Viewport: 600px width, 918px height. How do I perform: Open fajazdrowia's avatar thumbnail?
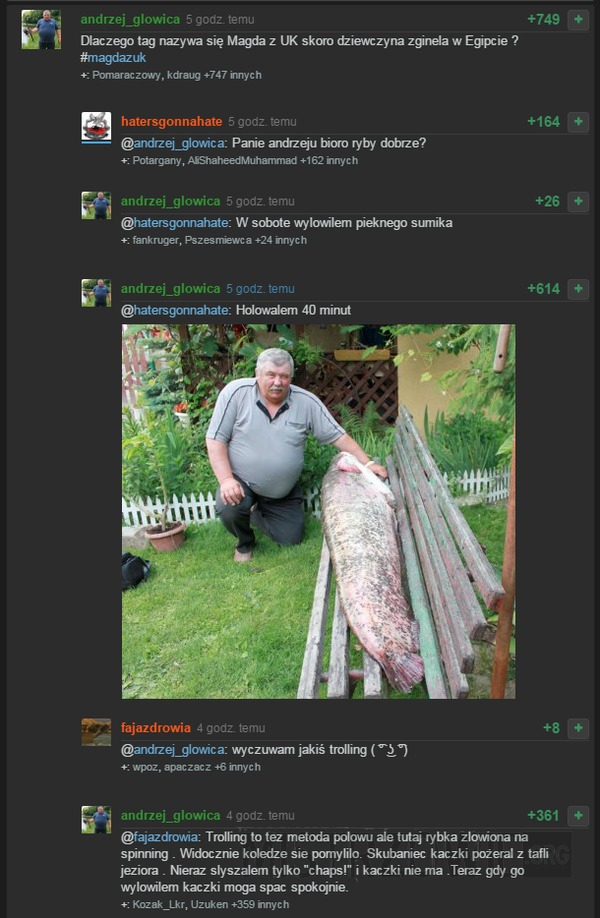point(96,732)
